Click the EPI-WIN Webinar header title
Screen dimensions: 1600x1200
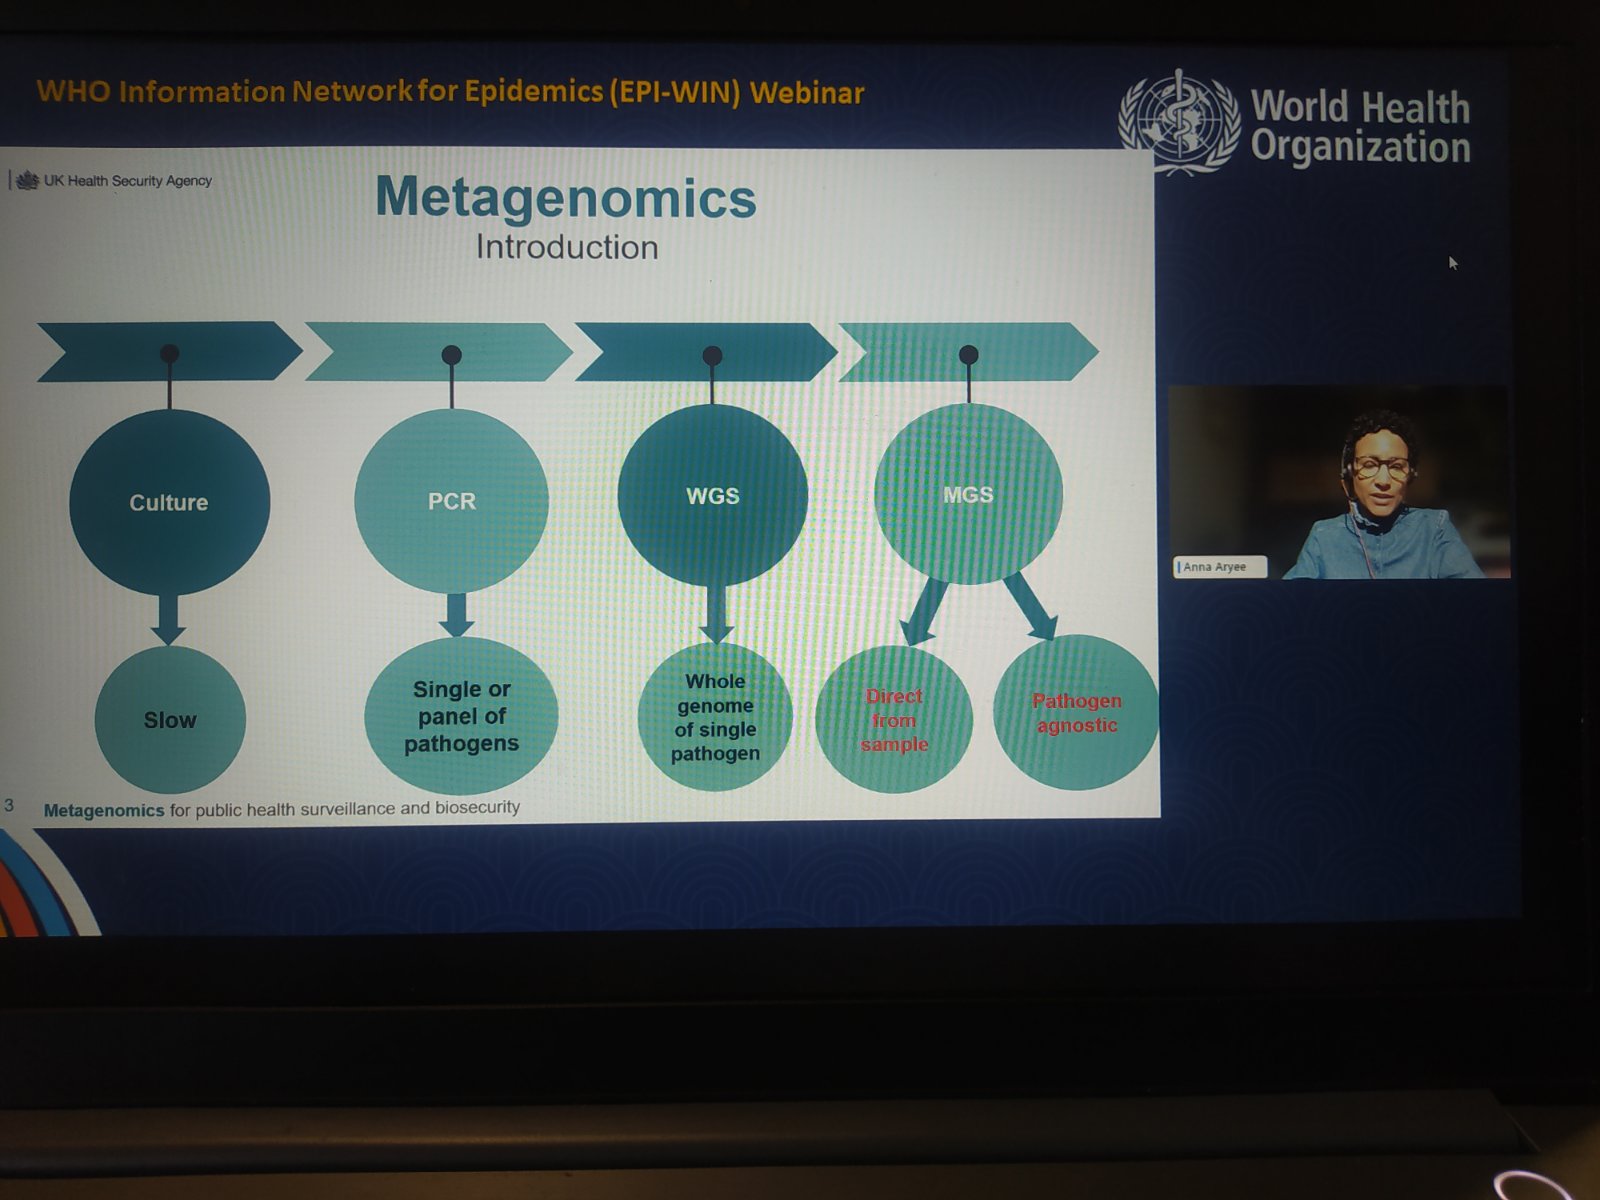tap(450, 92)
